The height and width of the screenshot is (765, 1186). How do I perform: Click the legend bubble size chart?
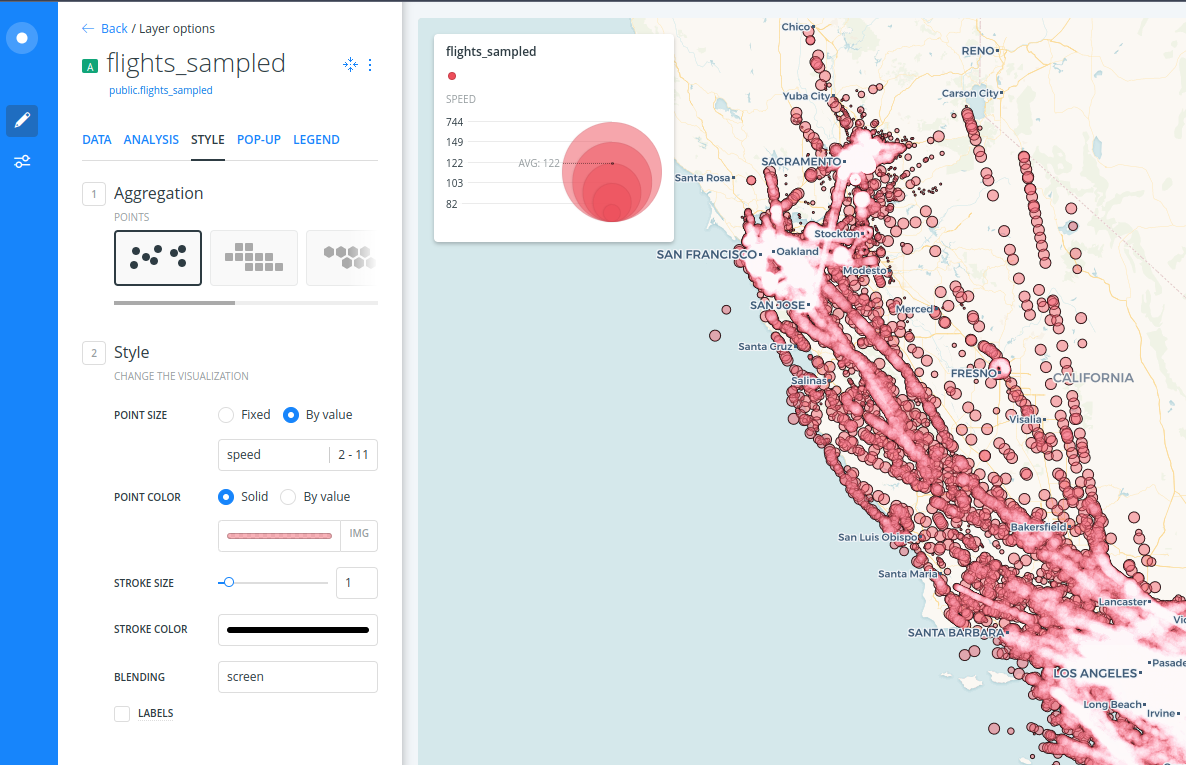pos(612,172)
